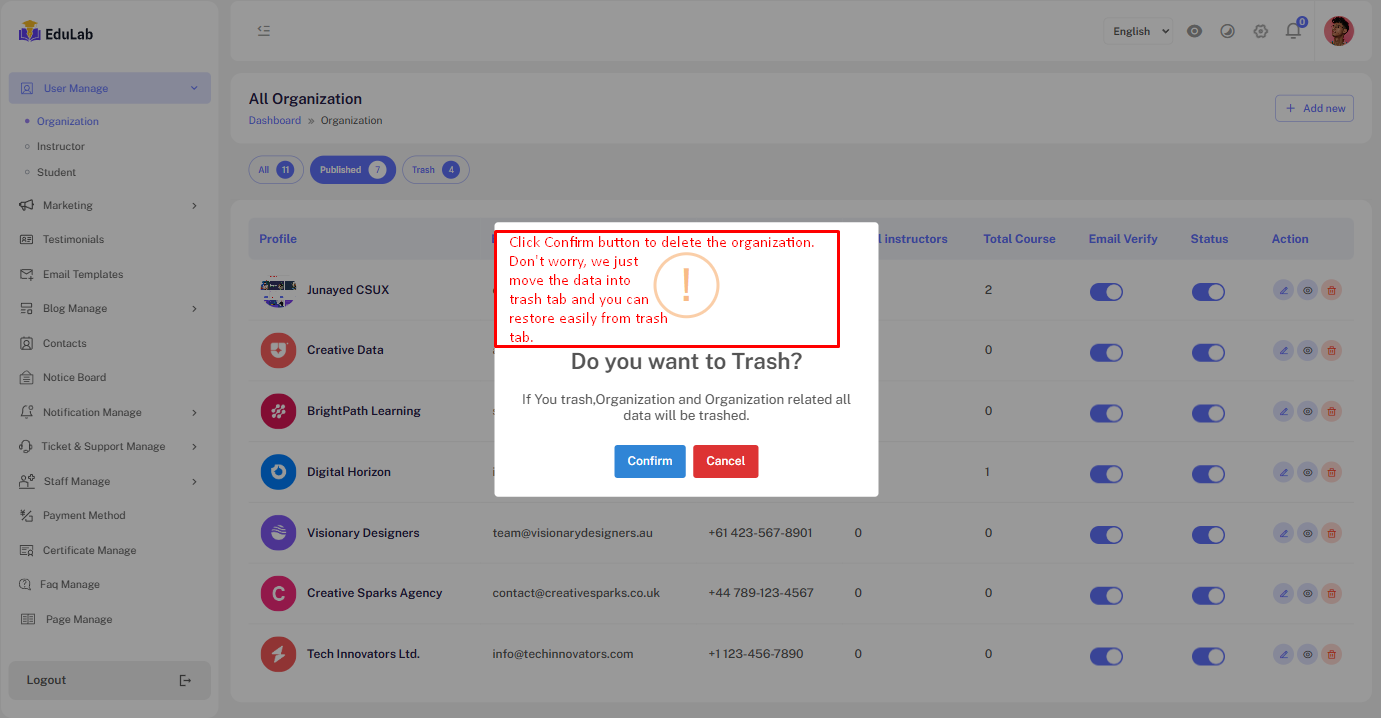Click the red Cancel button

point(725,461)
